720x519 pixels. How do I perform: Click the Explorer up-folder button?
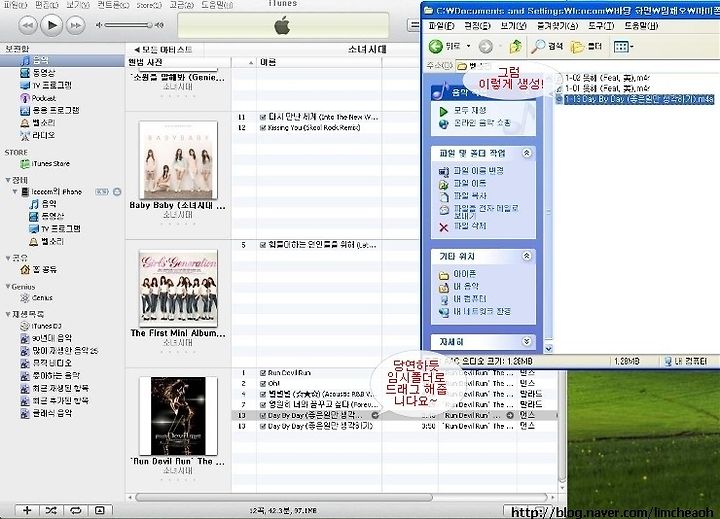516,46
